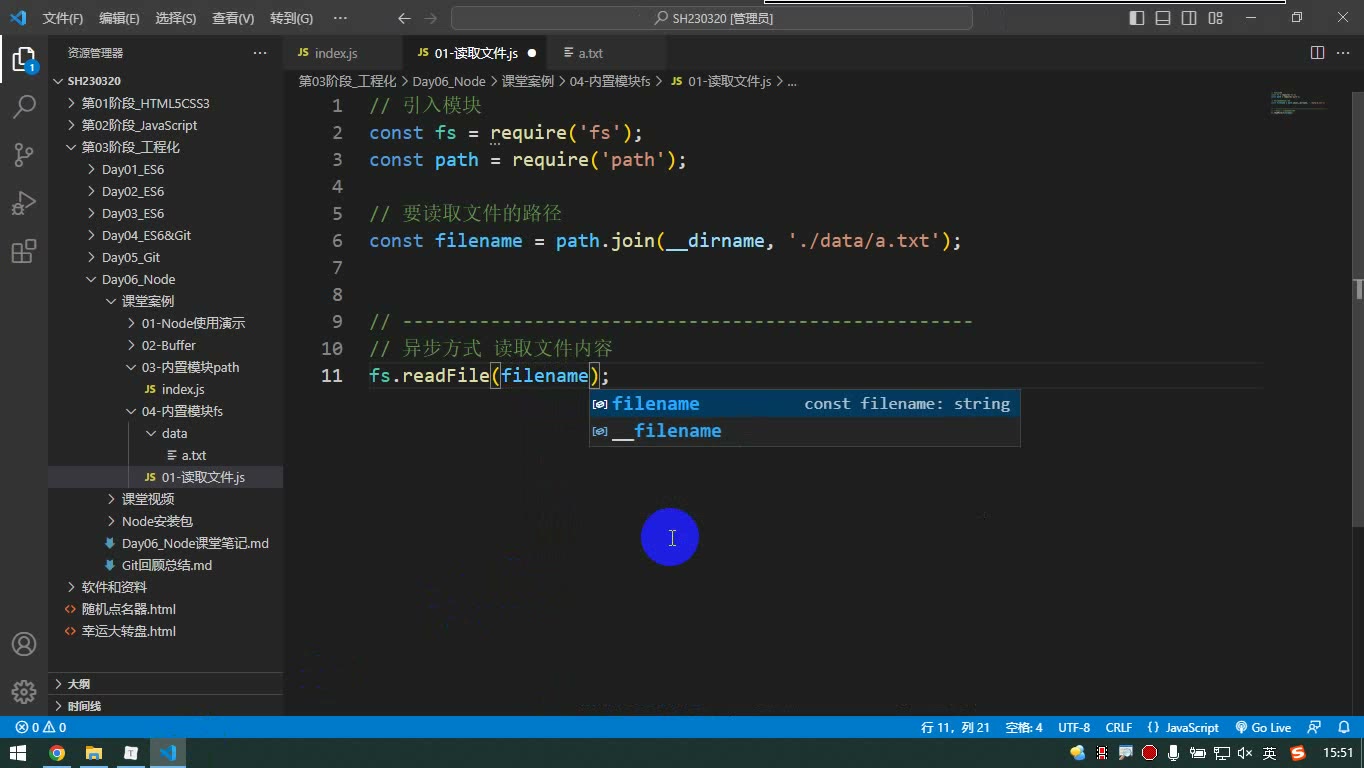This screenshot has width=1364, height=768.
Task: Click the split editor icon
Action: point(1317,53)
